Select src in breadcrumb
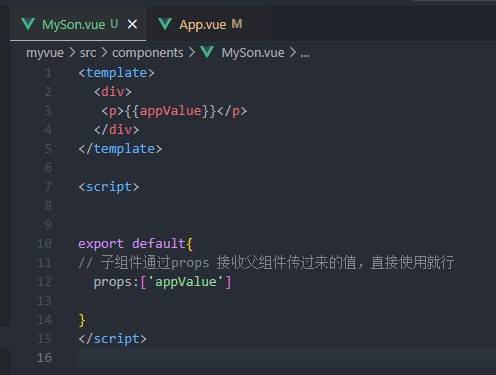Screen dimensions: 496x375 point(88,53)
